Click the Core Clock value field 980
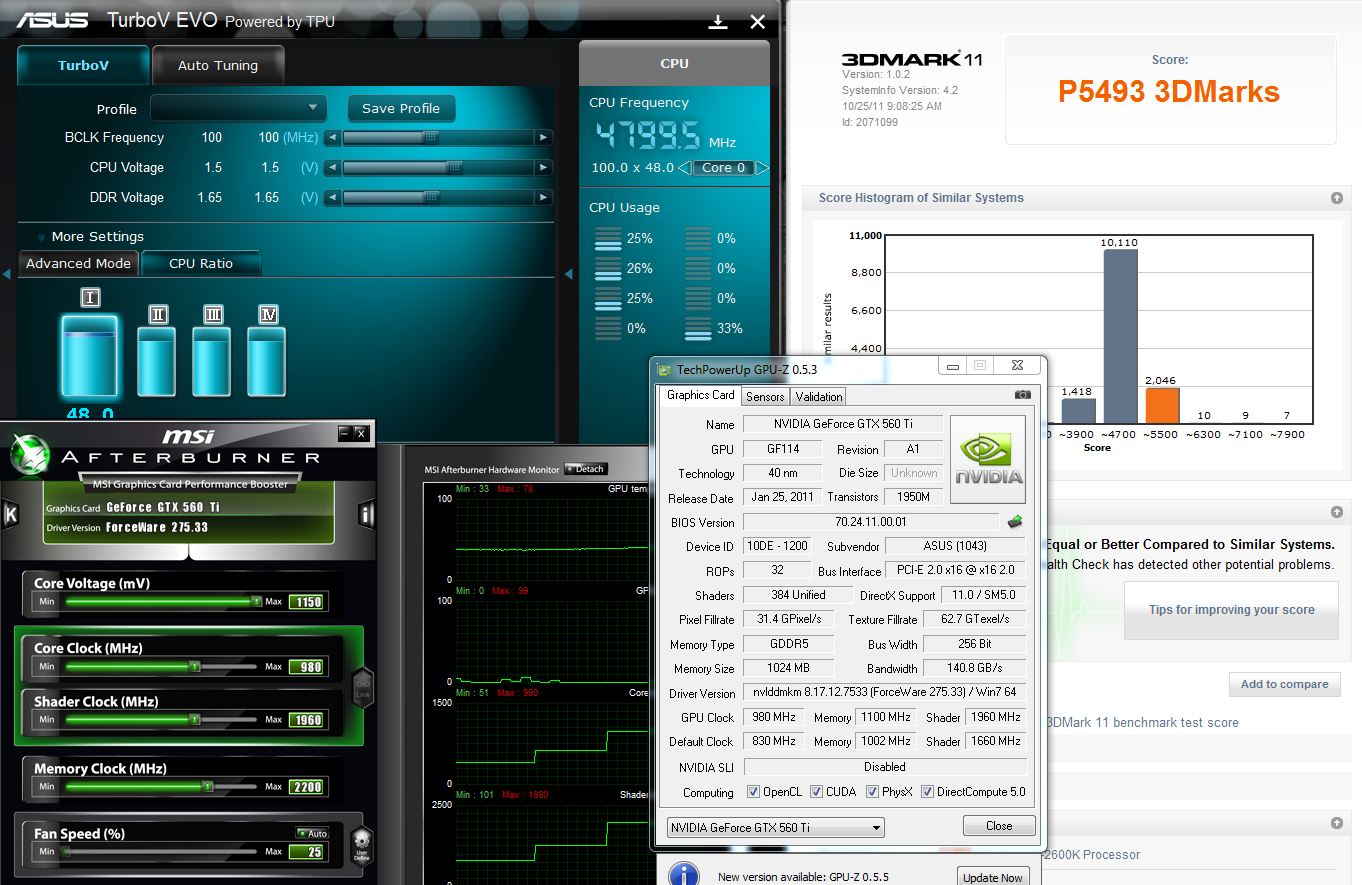The height and width of the screenshot is (885, 1362). (x=306, y=667)
